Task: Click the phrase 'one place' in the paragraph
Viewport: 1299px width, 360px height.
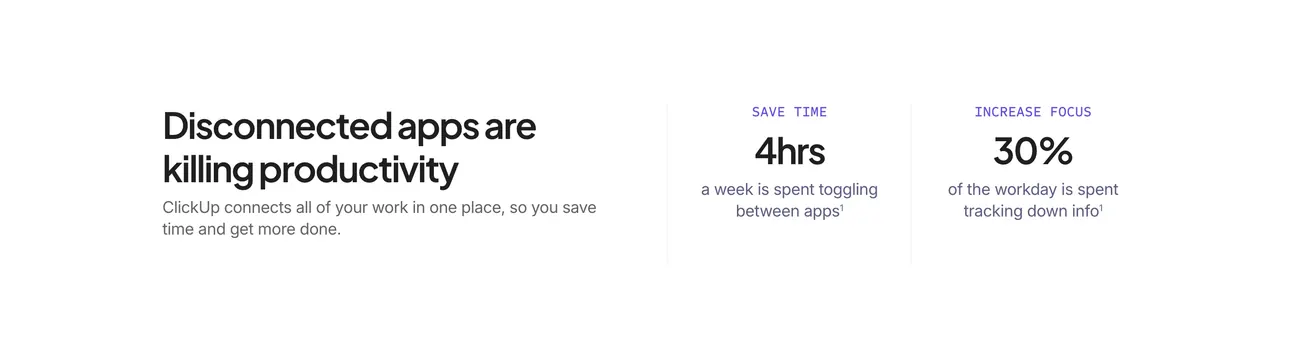Action: (x=493, y=208)
